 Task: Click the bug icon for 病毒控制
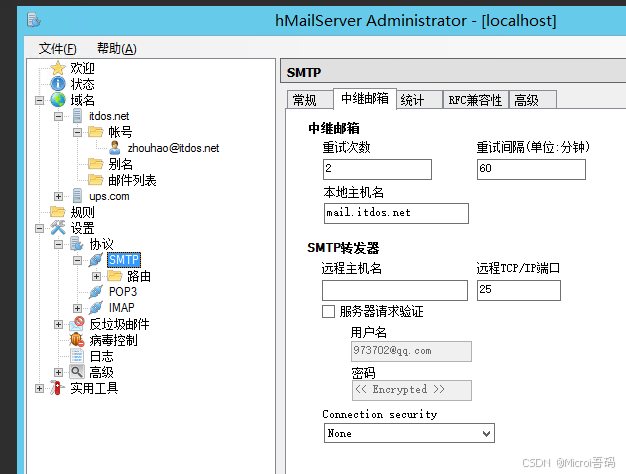point(77,340)
